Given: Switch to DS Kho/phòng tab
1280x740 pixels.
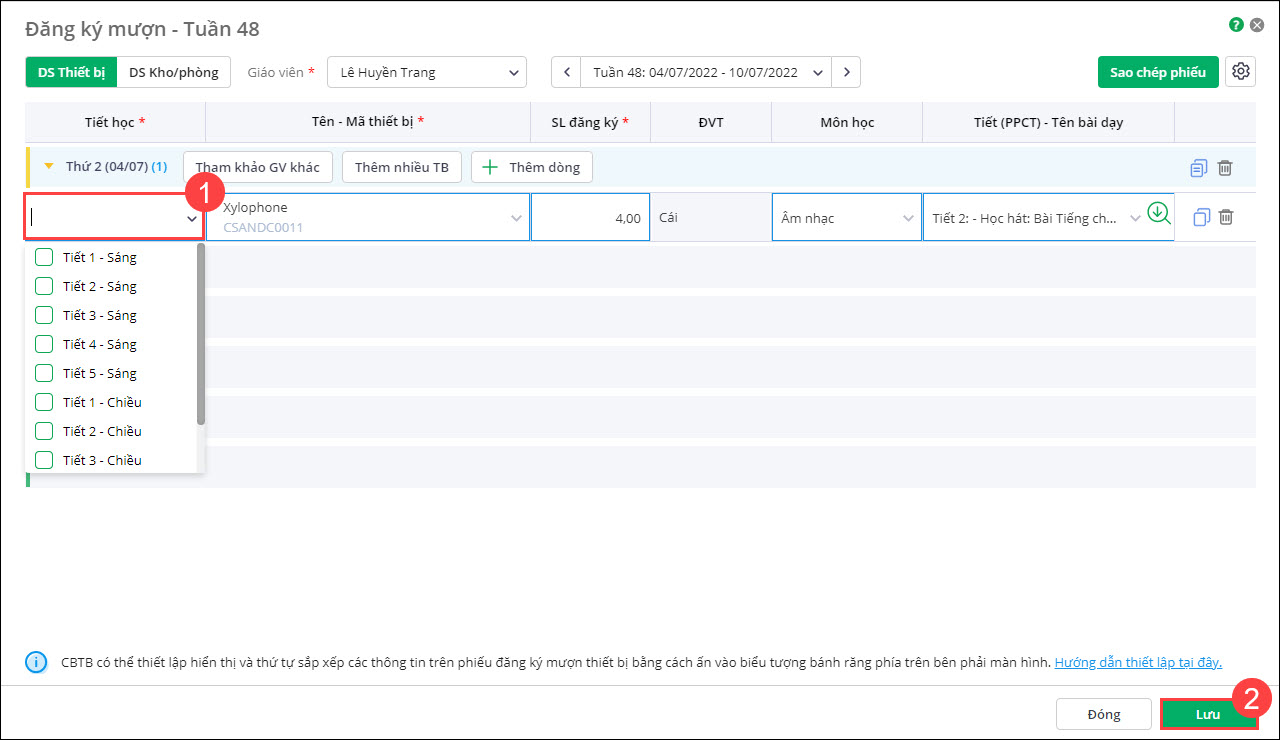Looking at the screenshot, I should click(174, 72).
